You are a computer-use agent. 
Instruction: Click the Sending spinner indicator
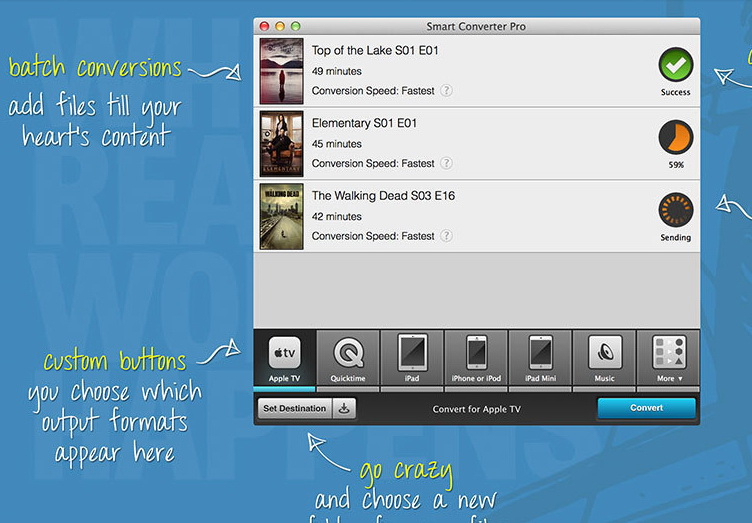pyautogui.click(x=676, y=210)
